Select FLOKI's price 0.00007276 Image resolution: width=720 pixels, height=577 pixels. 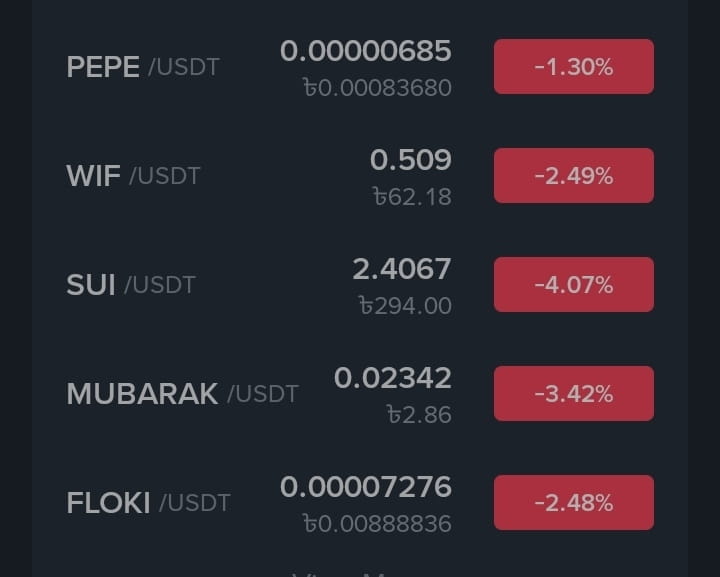(x=365, y=487)
